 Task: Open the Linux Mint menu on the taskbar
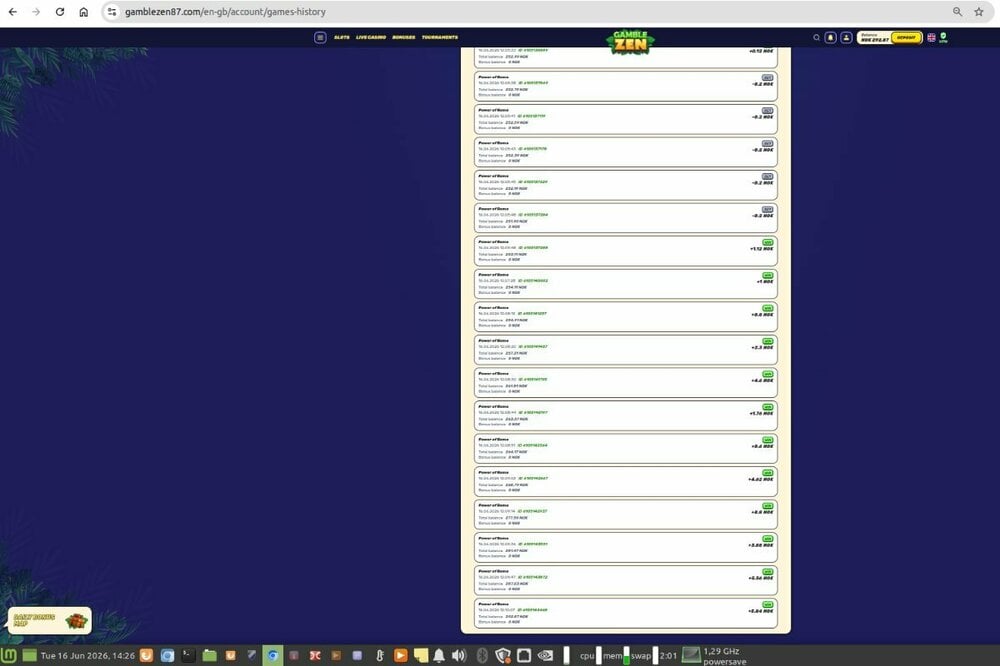click(x=9, y=655)
